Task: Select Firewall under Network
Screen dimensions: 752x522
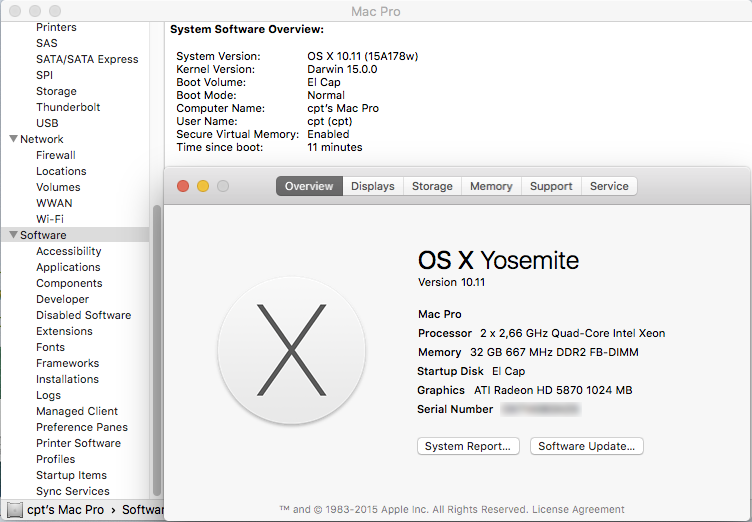Action: [56, 155]
